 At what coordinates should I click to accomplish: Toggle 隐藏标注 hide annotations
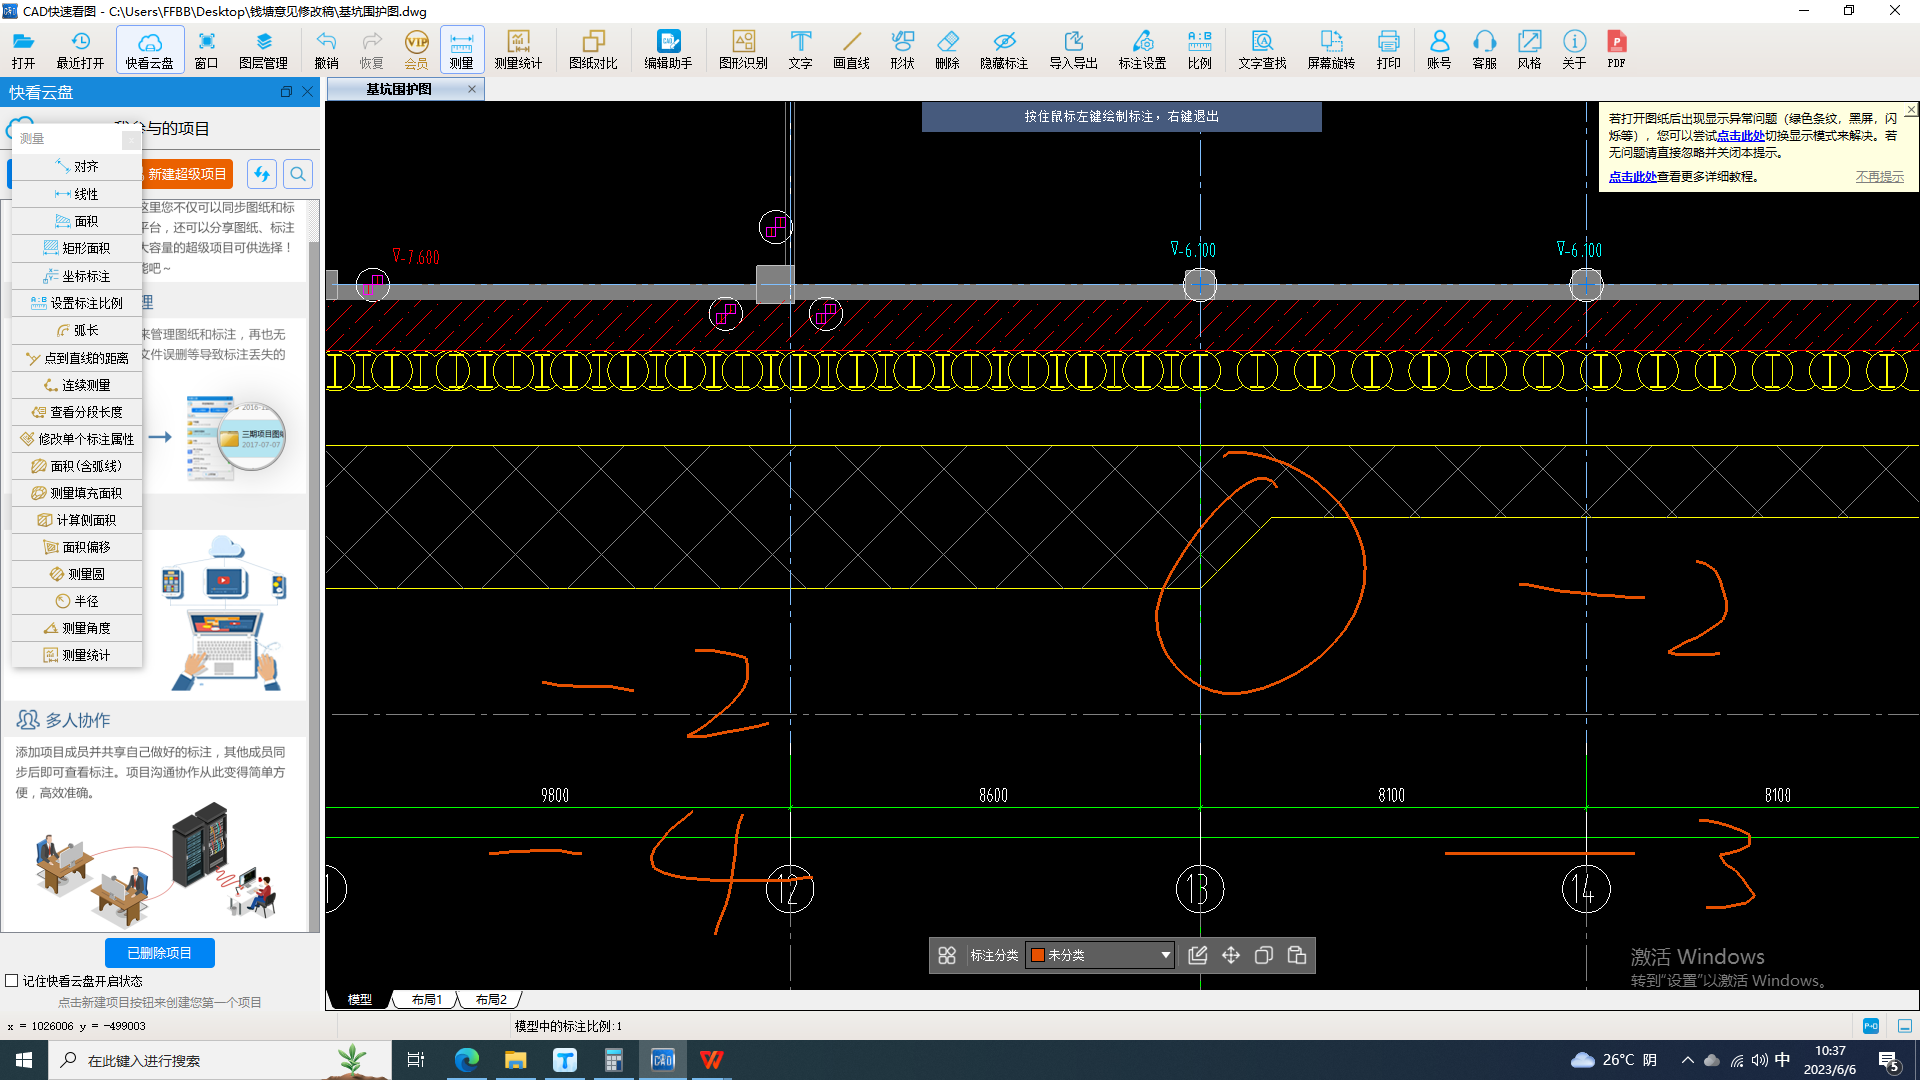click(1004, 49)
